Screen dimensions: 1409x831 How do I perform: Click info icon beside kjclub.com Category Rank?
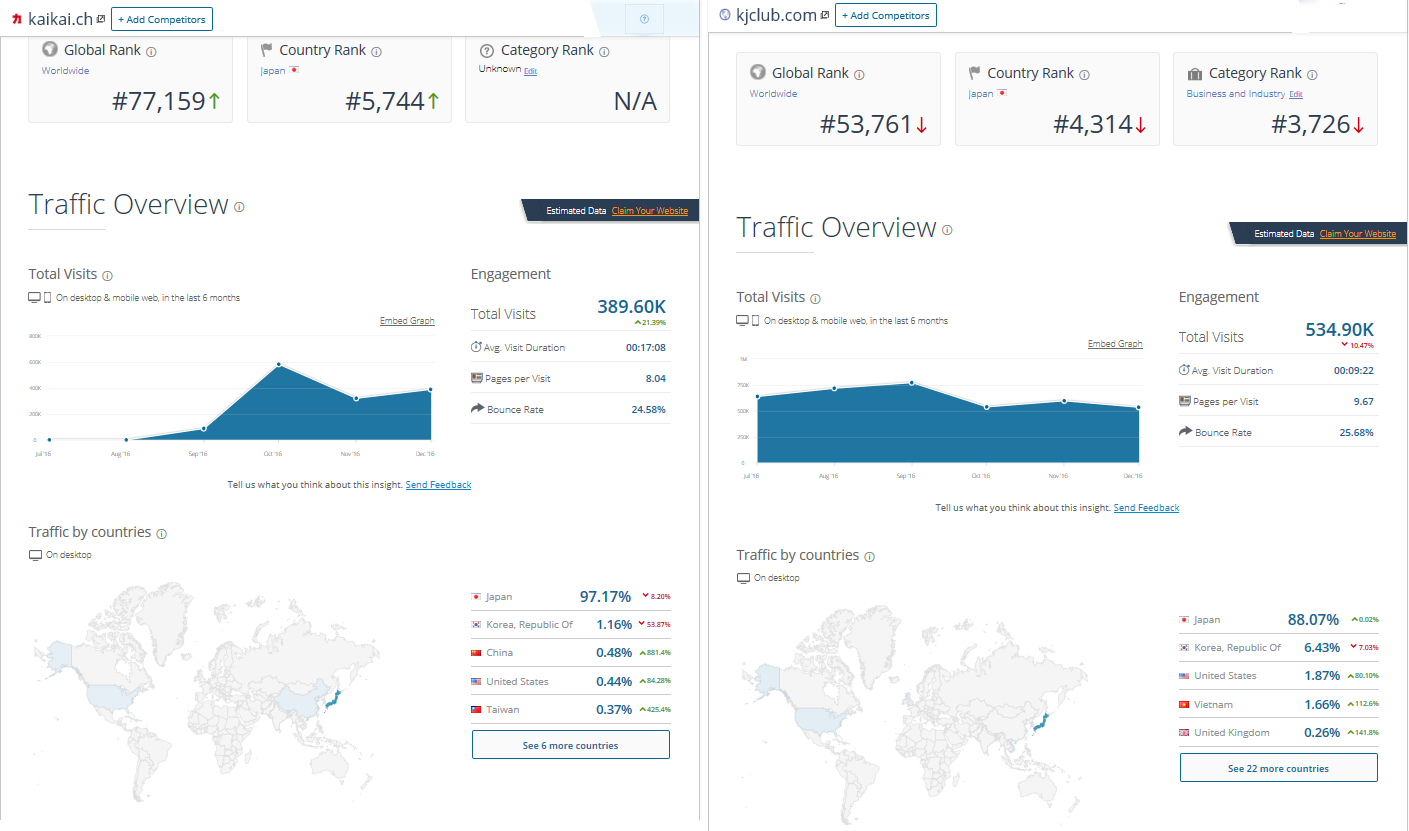(1312, 74)
